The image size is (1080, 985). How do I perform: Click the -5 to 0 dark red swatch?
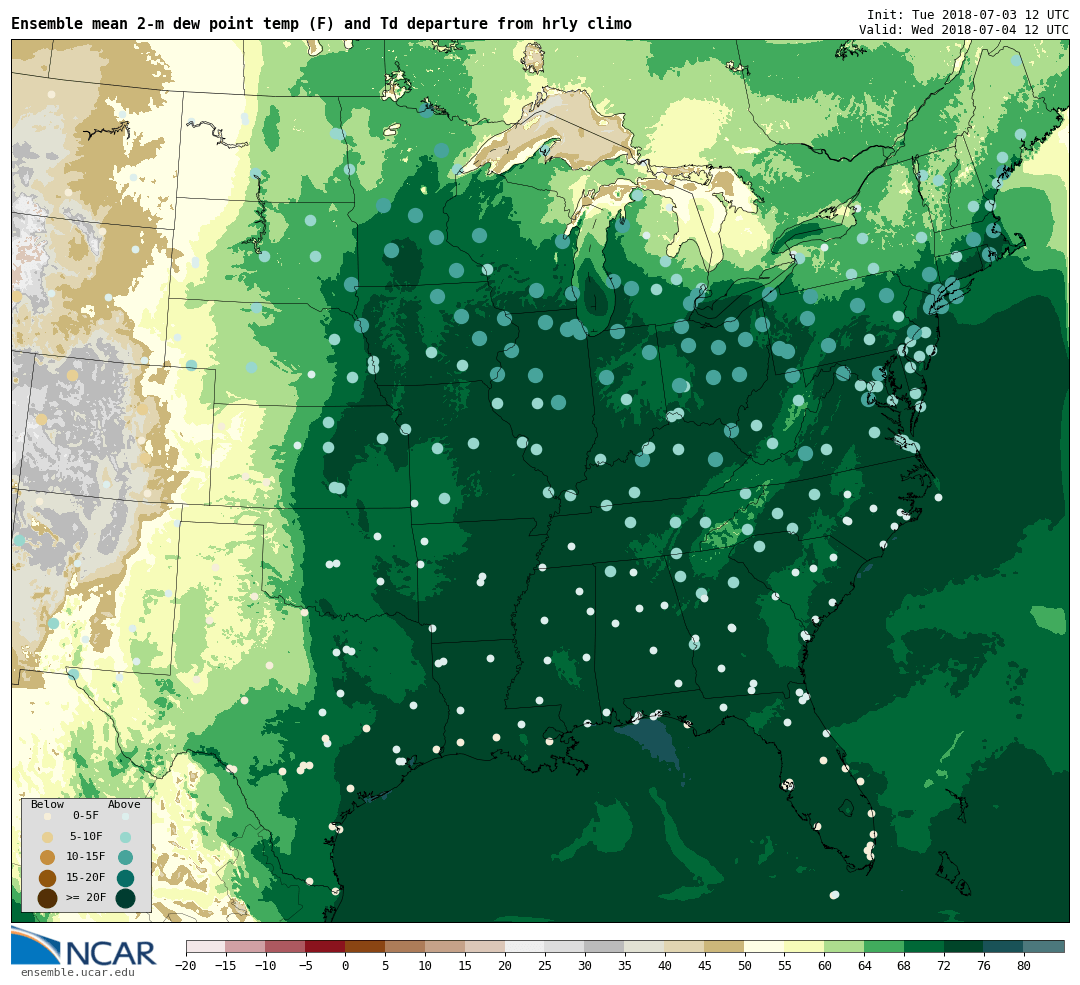coord(325,946)
